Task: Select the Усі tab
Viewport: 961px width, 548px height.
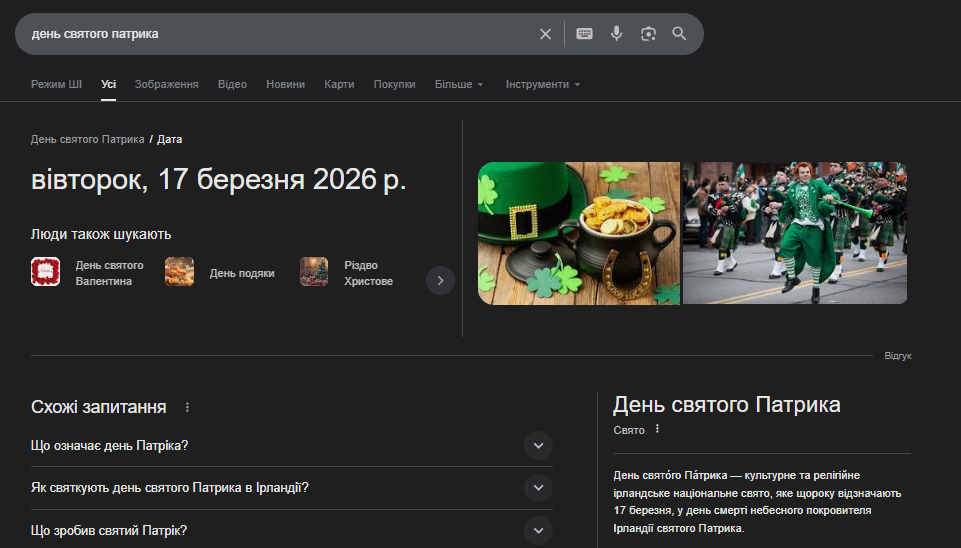Action: click(108, 85)
